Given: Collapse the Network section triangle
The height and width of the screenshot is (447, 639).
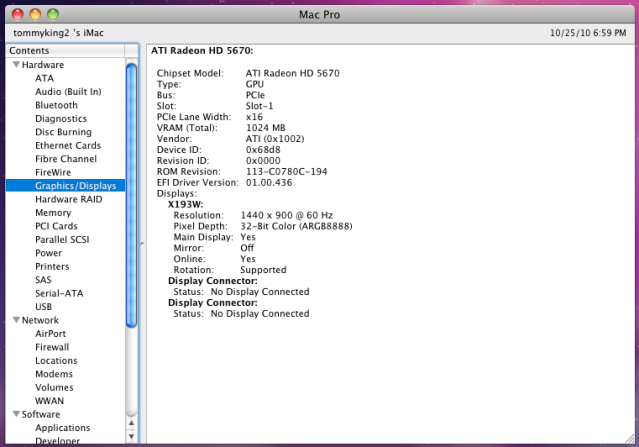Looking at the screenshot, I should [16, 320].
